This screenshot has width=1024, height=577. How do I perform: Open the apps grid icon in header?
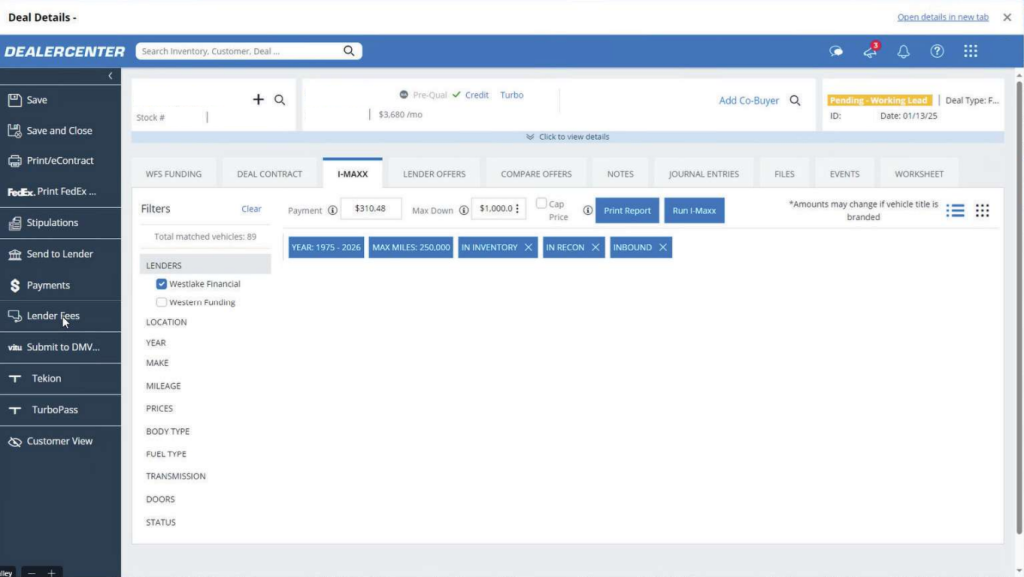click(x=970, y=51)
